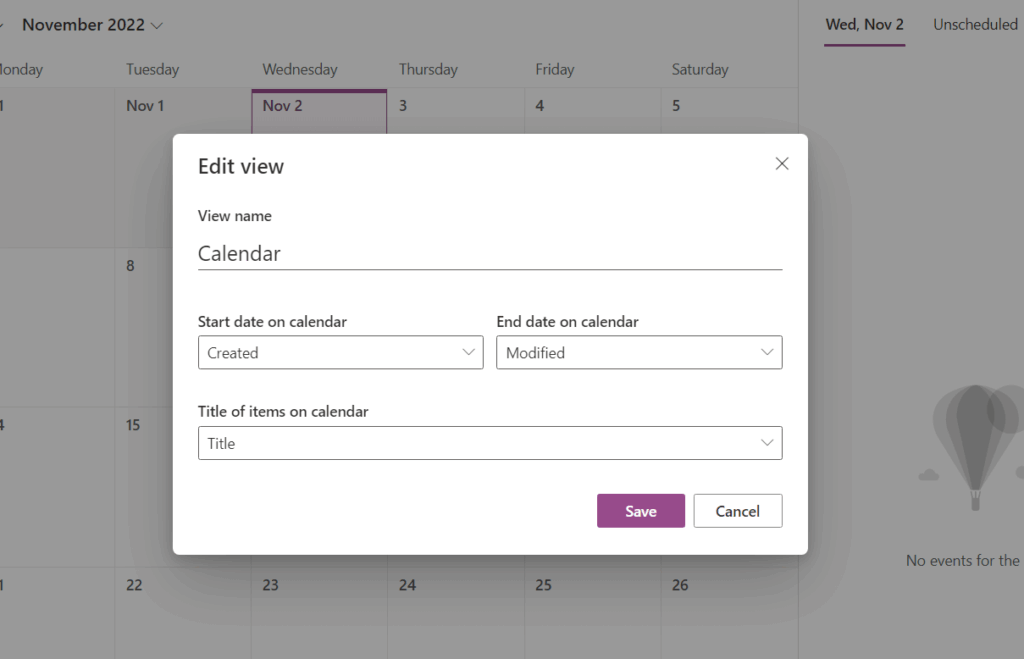This screenshot has width=1024, height=659.
Task: Click the Thursday column header
Action: [428, 69]
